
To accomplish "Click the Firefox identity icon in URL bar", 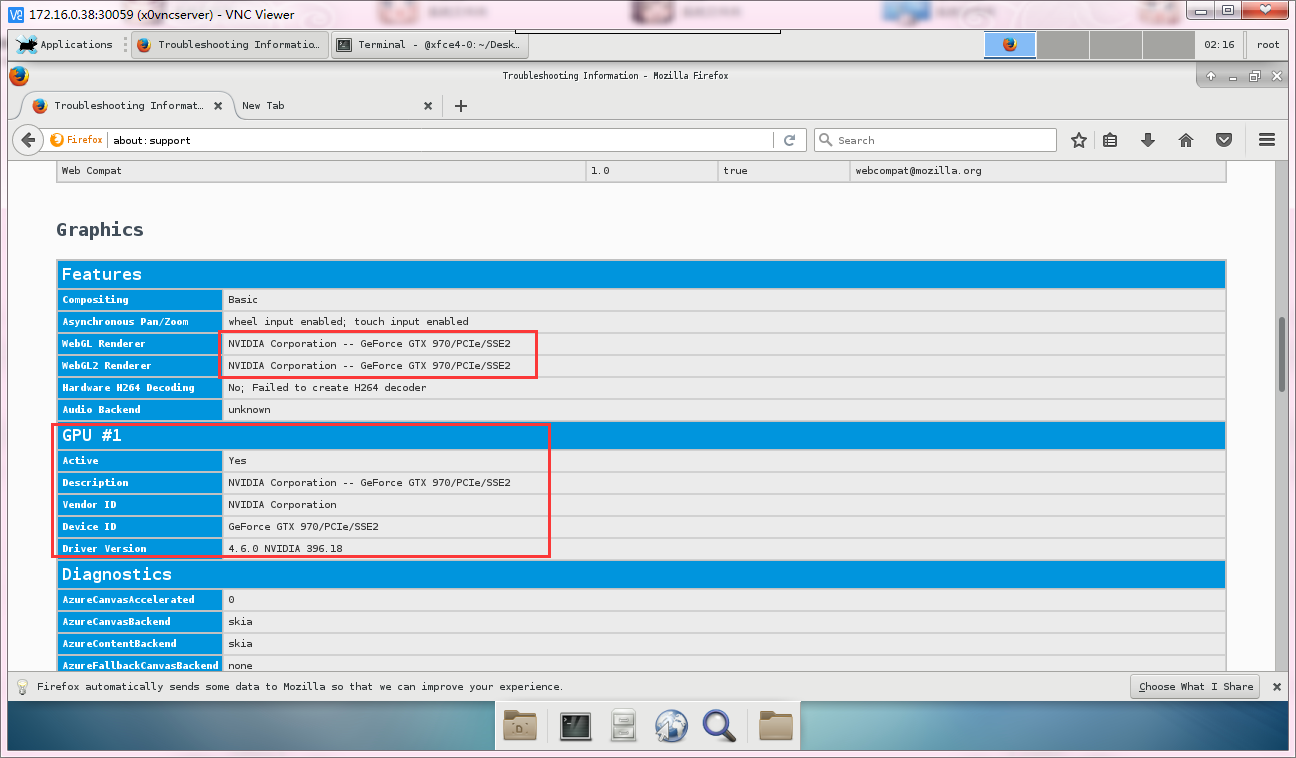I will point(77,140).
